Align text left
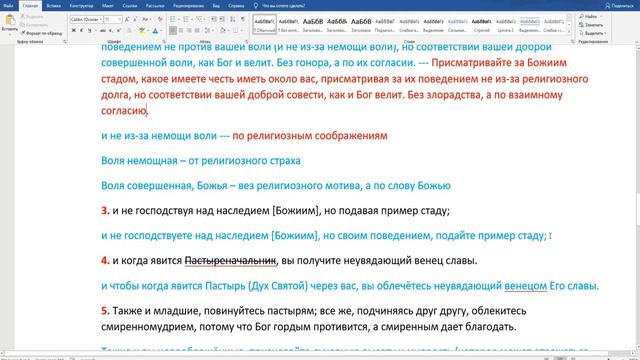The image size is (640, 360). click(173, 31)
